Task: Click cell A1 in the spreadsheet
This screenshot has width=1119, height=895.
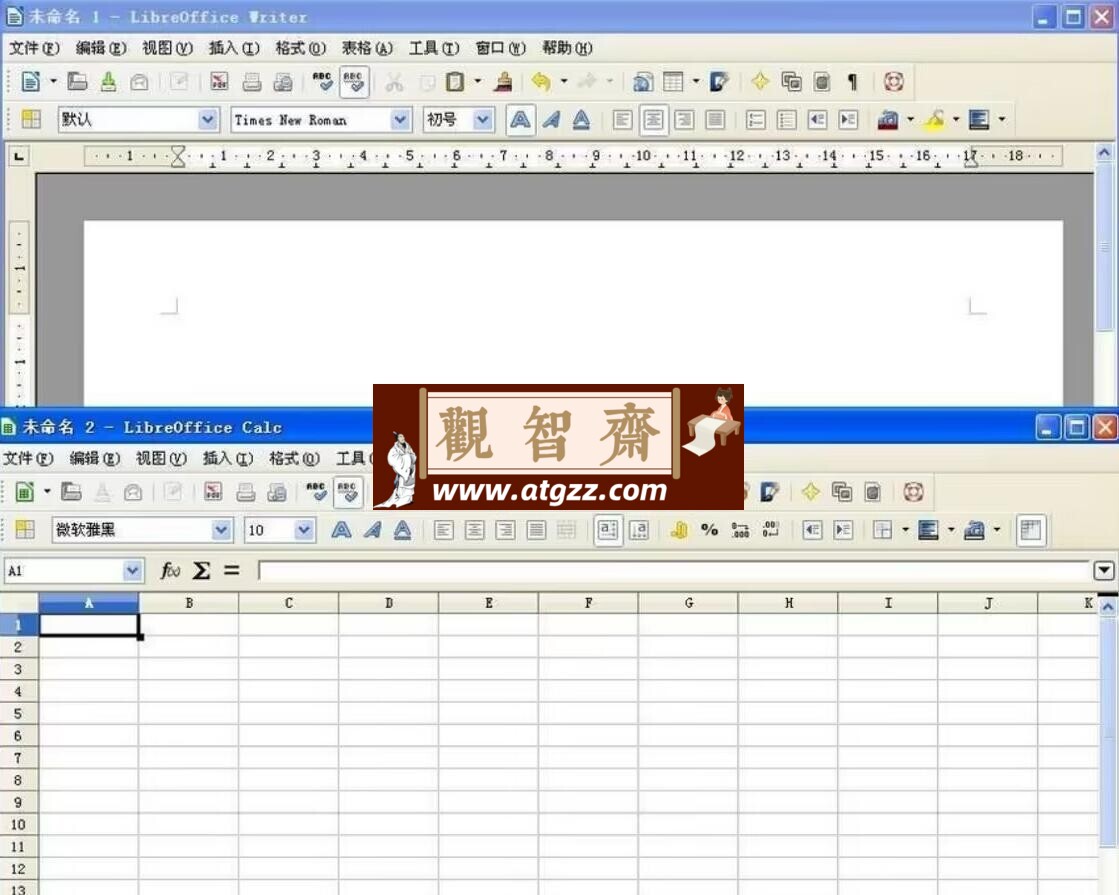Action: pos(88,625)
